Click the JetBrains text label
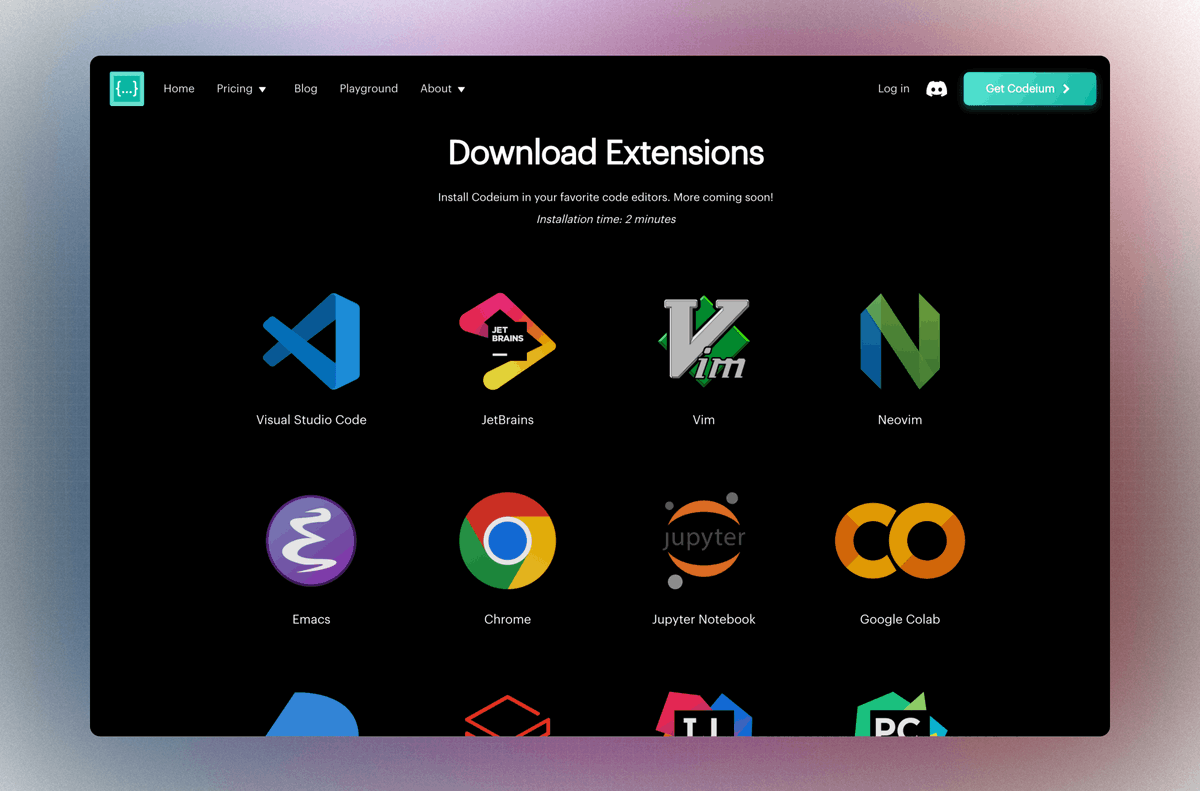1200x791 pixels. pyautogui.click(x=507, y=420)
